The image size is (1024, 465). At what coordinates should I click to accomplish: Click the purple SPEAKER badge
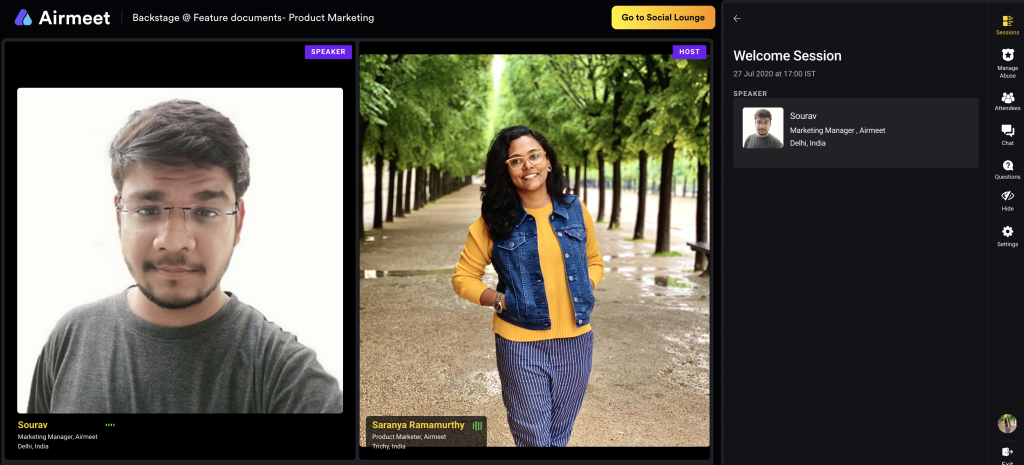pyautogui.click(x=328, y=52)
